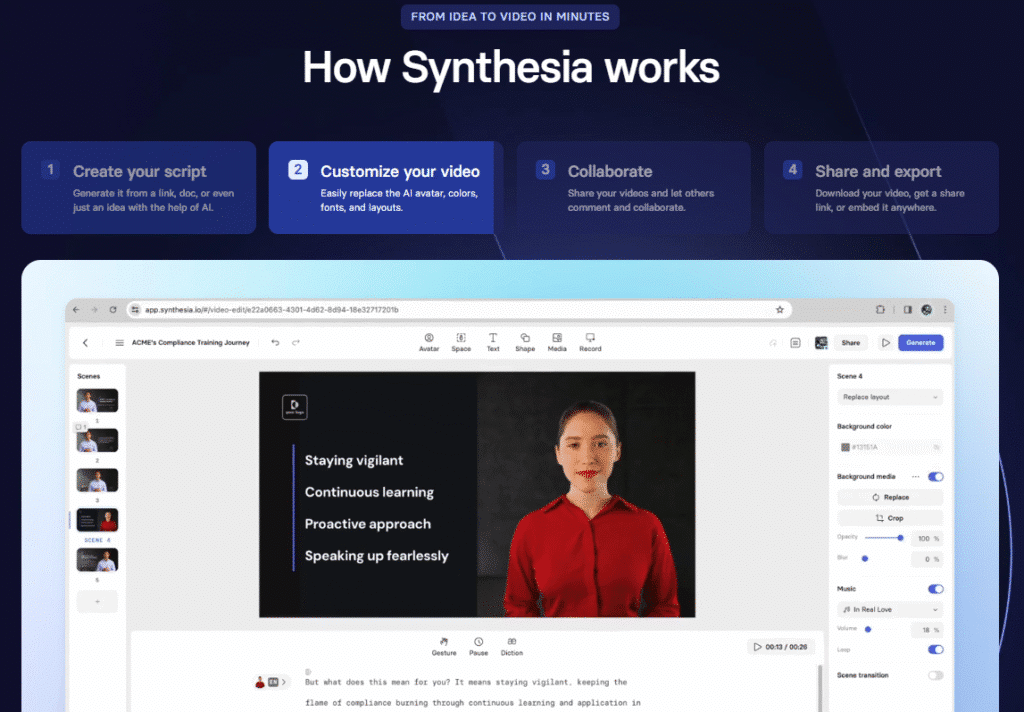1024x712 pixels.
Task: Open Replace layout dropdown
Action: coord(890,397)
